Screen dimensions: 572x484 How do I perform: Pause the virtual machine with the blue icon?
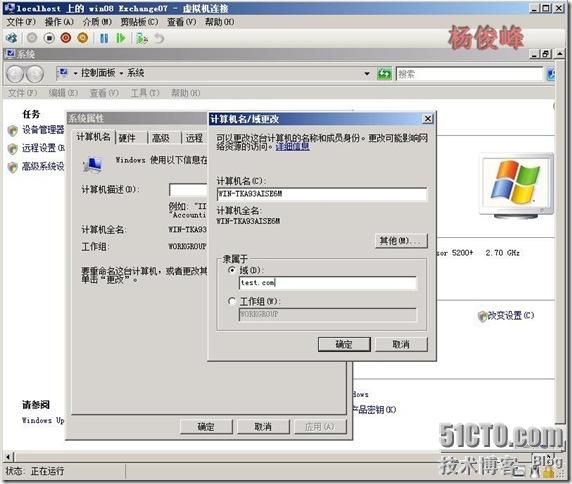pos(104,38)
